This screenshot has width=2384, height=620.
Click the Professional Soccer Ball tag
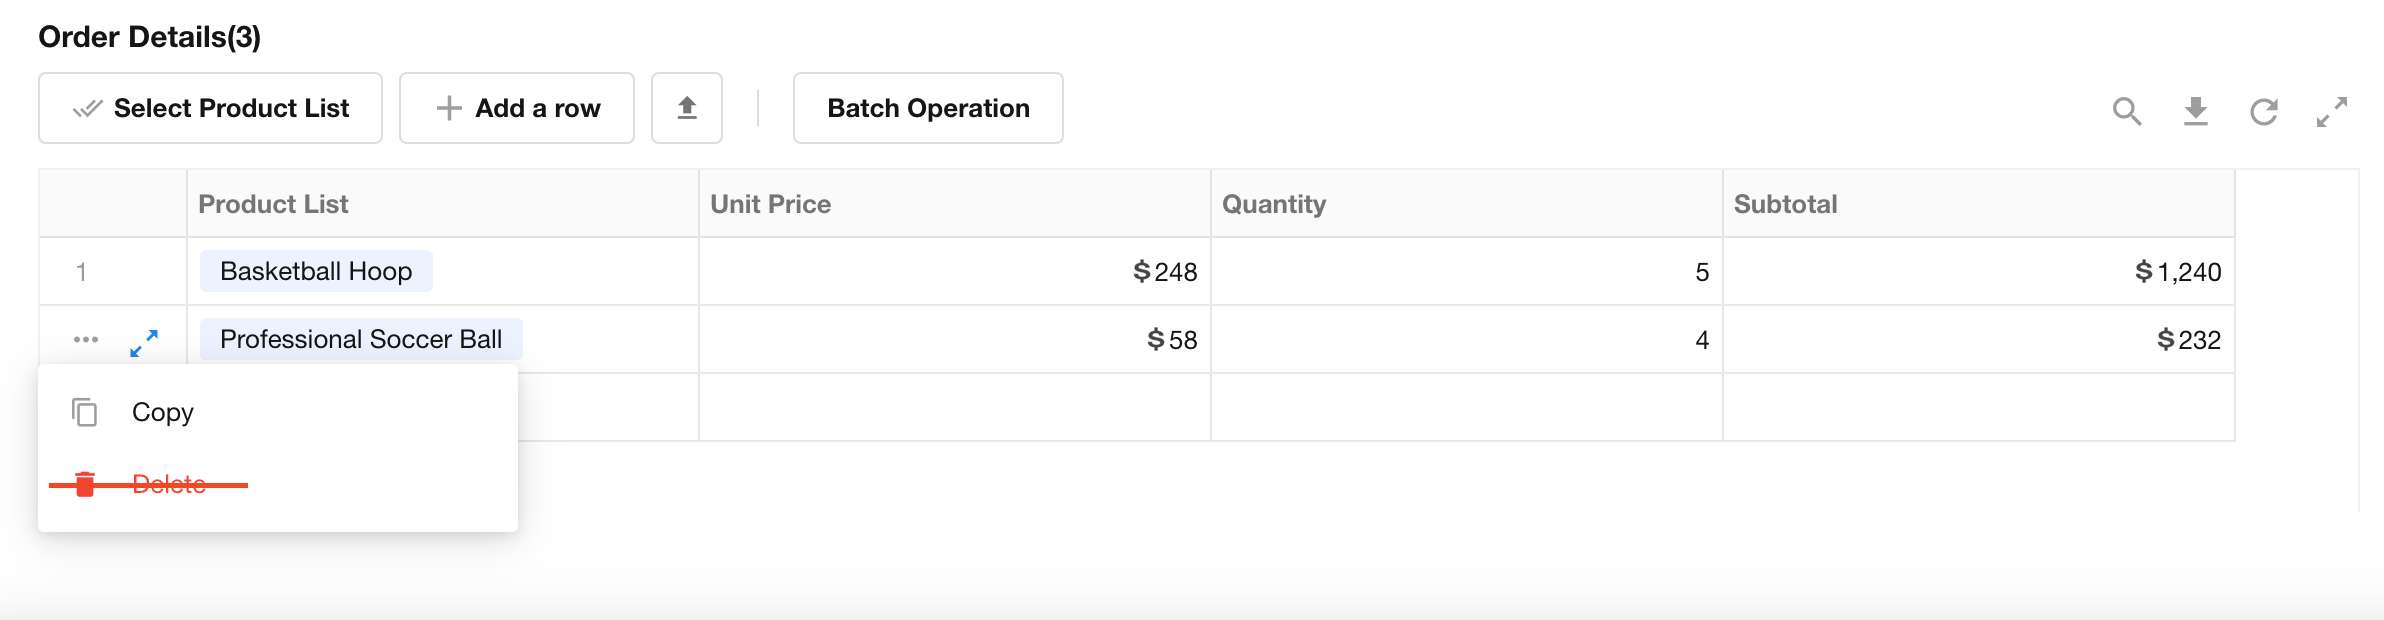(361, 339)
